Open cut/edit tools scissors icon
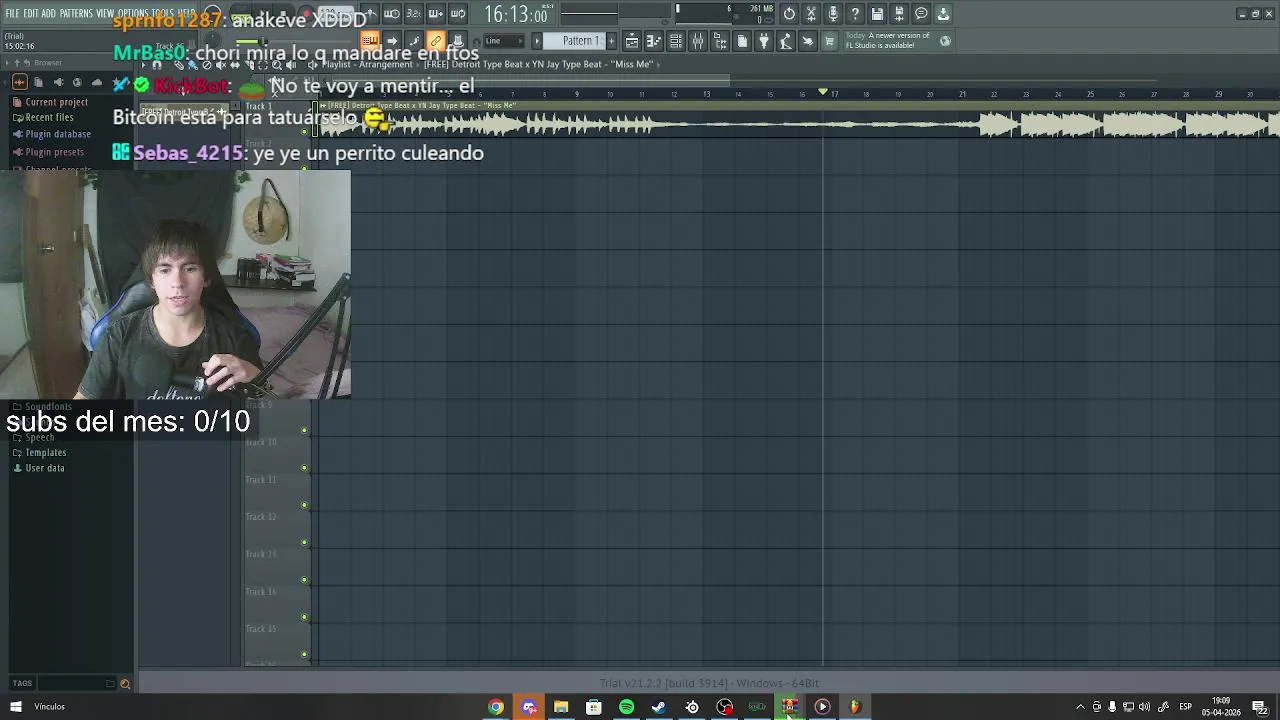 pos(811,14)
